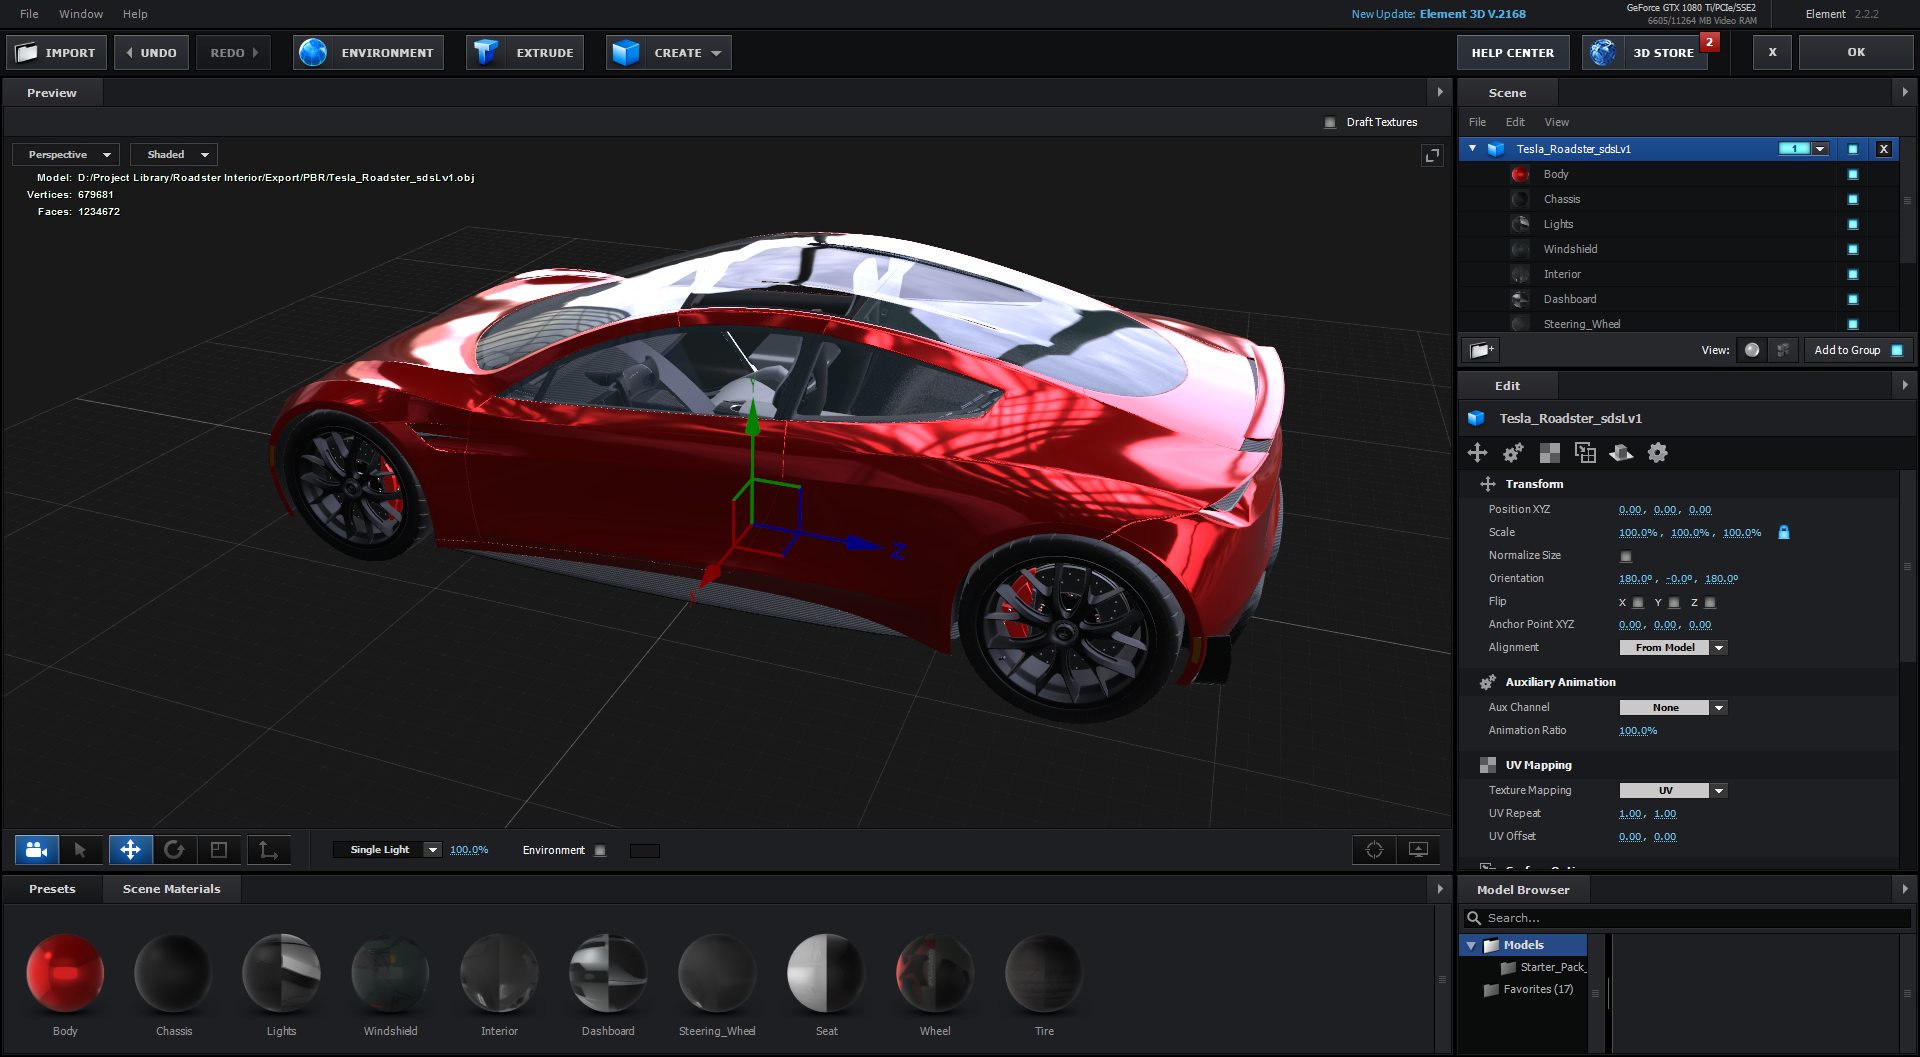Click the frame/center viewport target icon
1920x1057 pixels.
tap(1374, 850)
